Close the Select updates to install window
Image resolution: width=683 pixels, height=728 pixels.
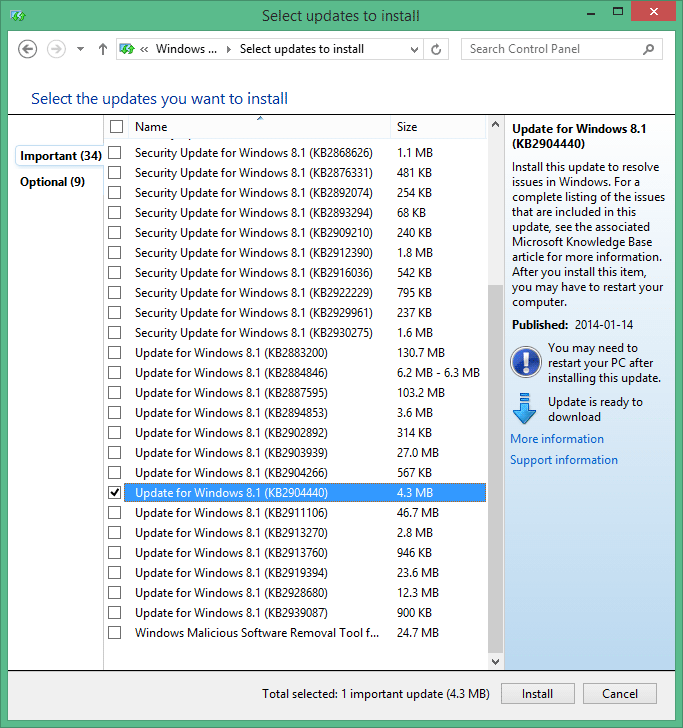click(654, 12)
